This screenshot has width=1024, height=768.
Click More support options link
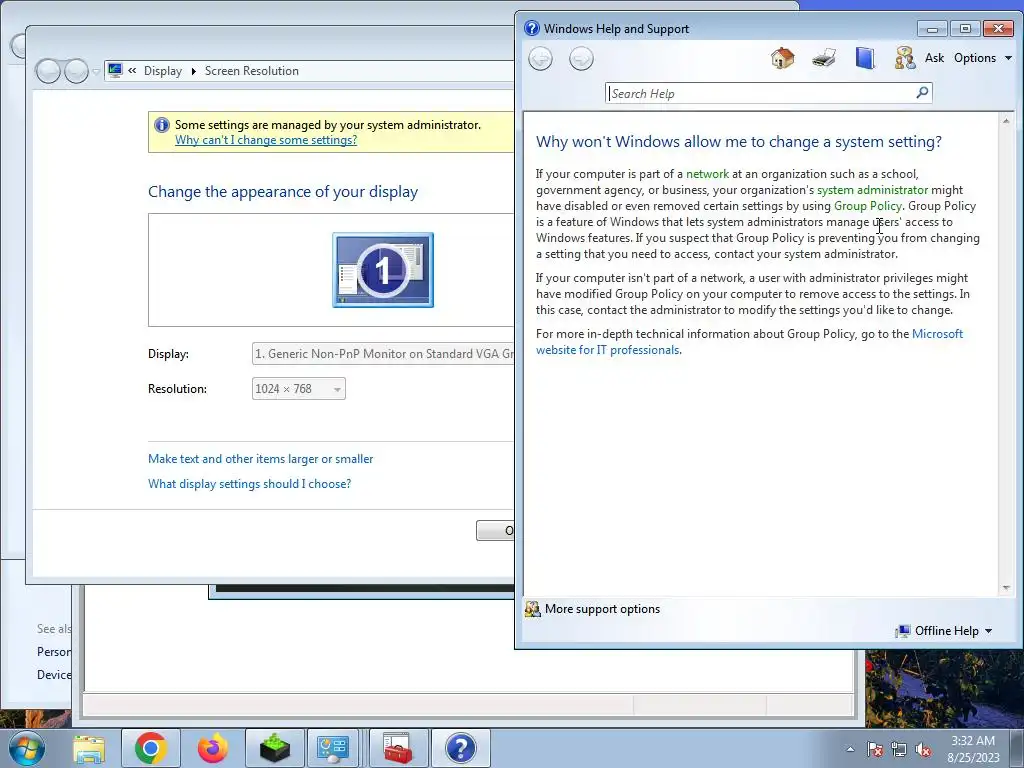(602, 609)
